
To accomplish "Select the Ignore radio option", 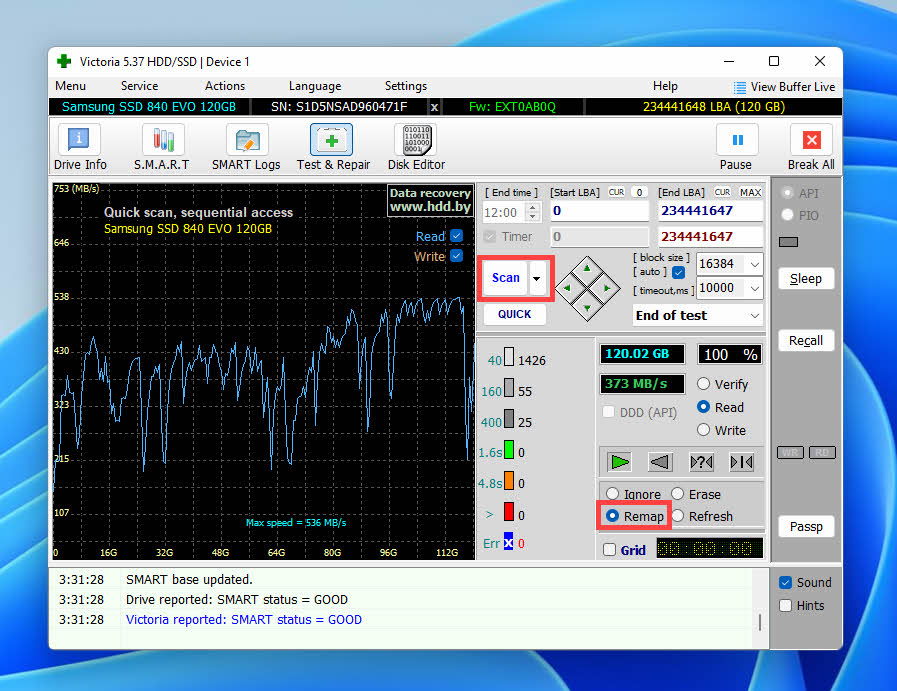I will (x=612, y=493).
